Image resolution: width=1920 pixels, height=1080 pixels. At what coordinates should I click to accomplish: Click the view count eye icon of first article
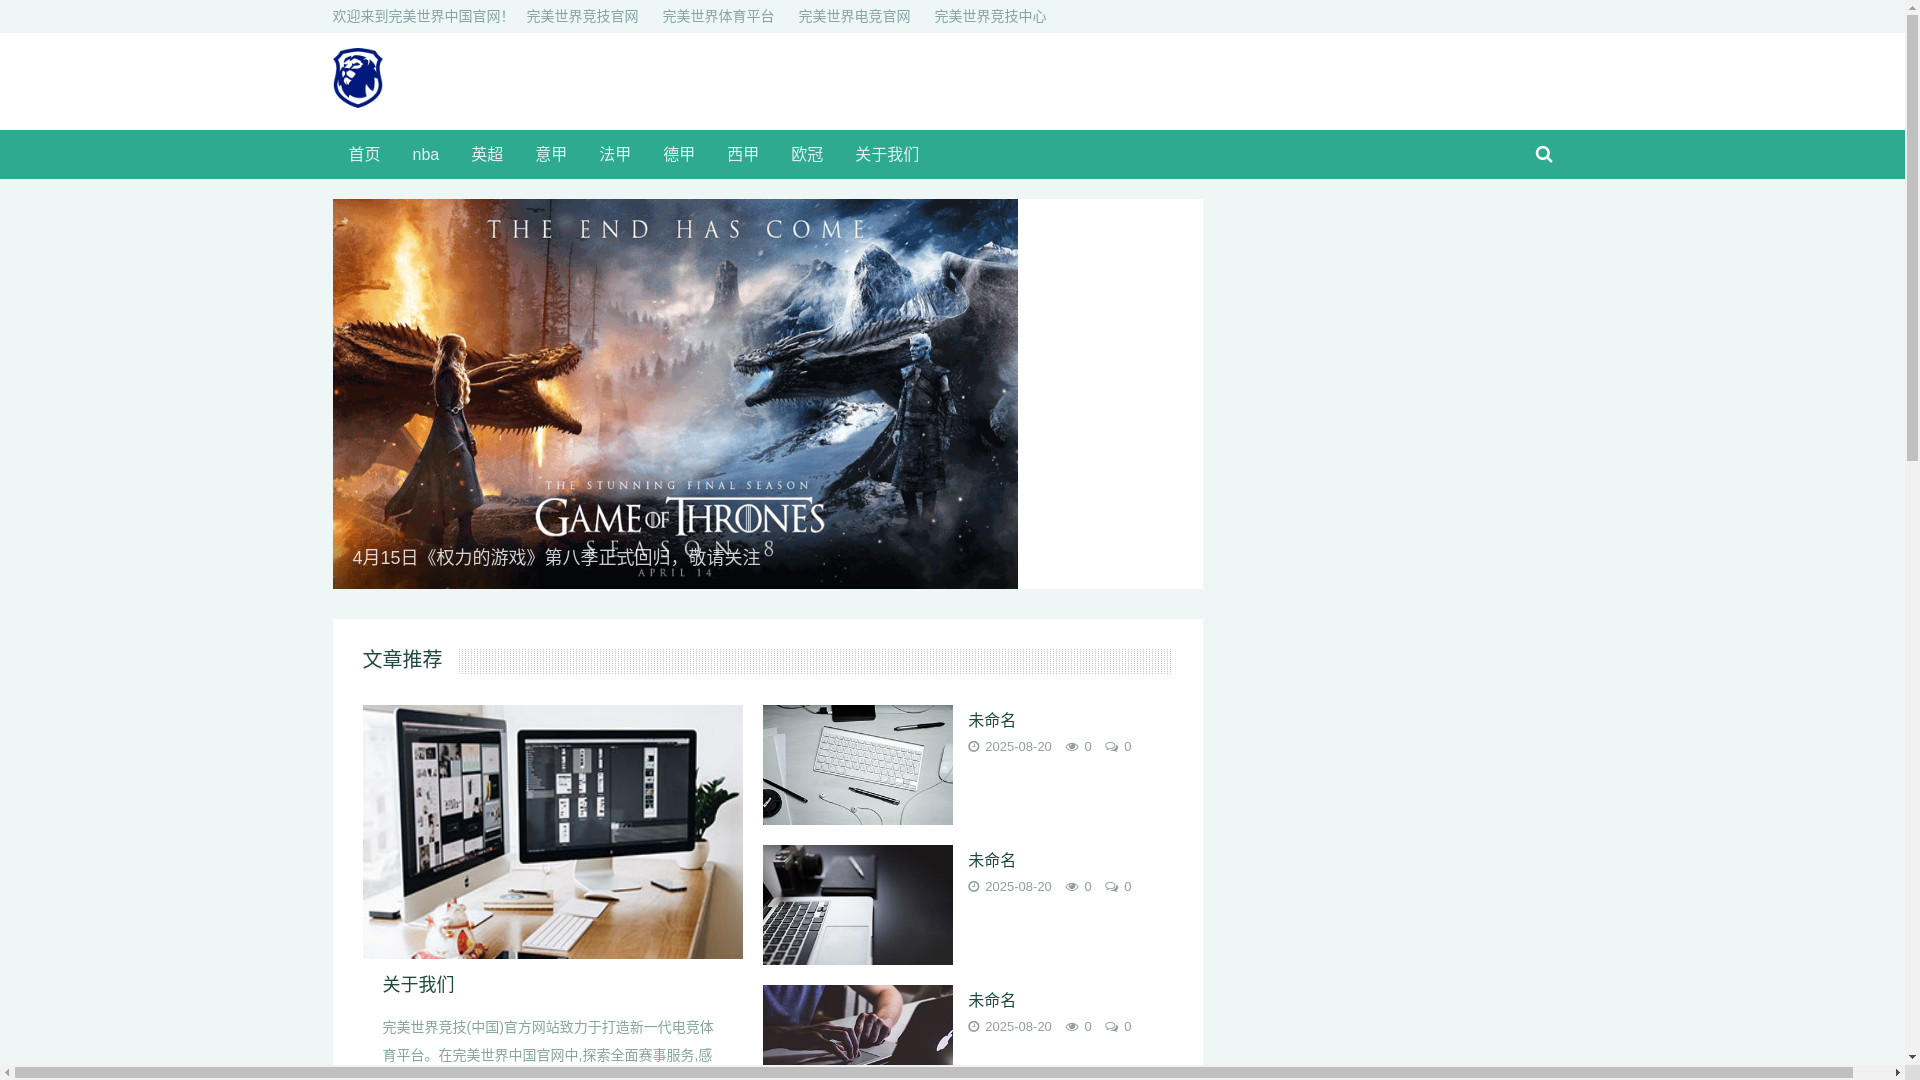tap(1072, 746)
